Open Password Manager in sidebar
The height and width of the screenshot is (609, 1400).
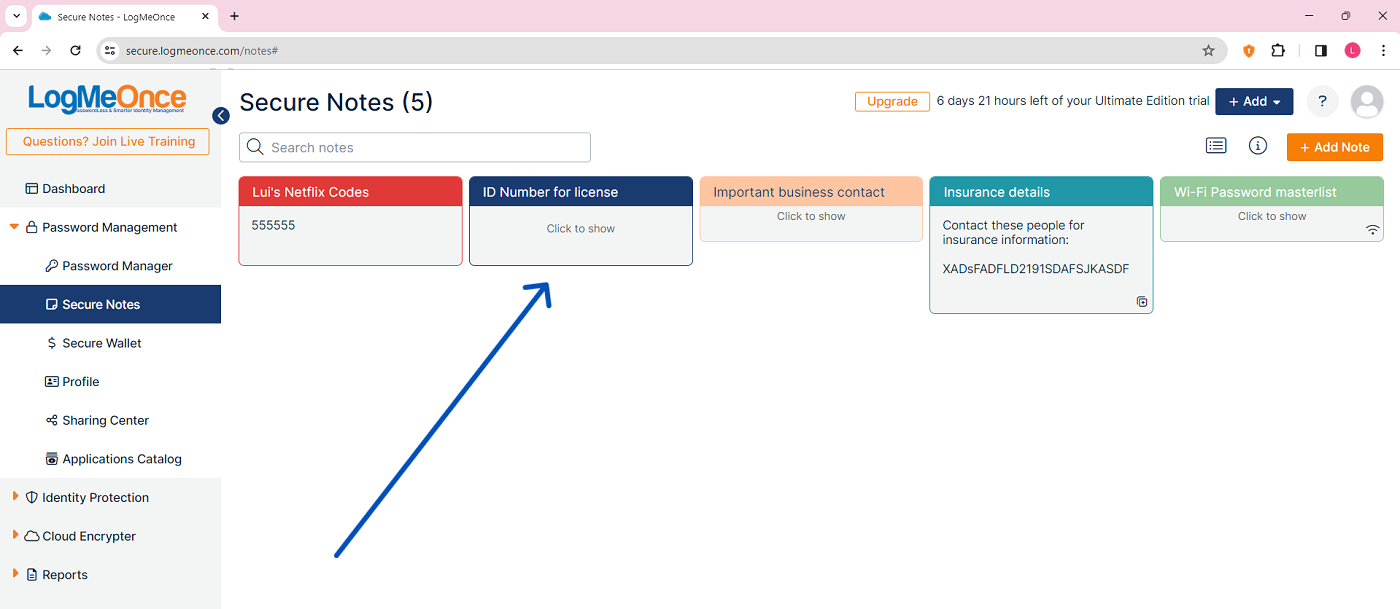click(117, 266)
